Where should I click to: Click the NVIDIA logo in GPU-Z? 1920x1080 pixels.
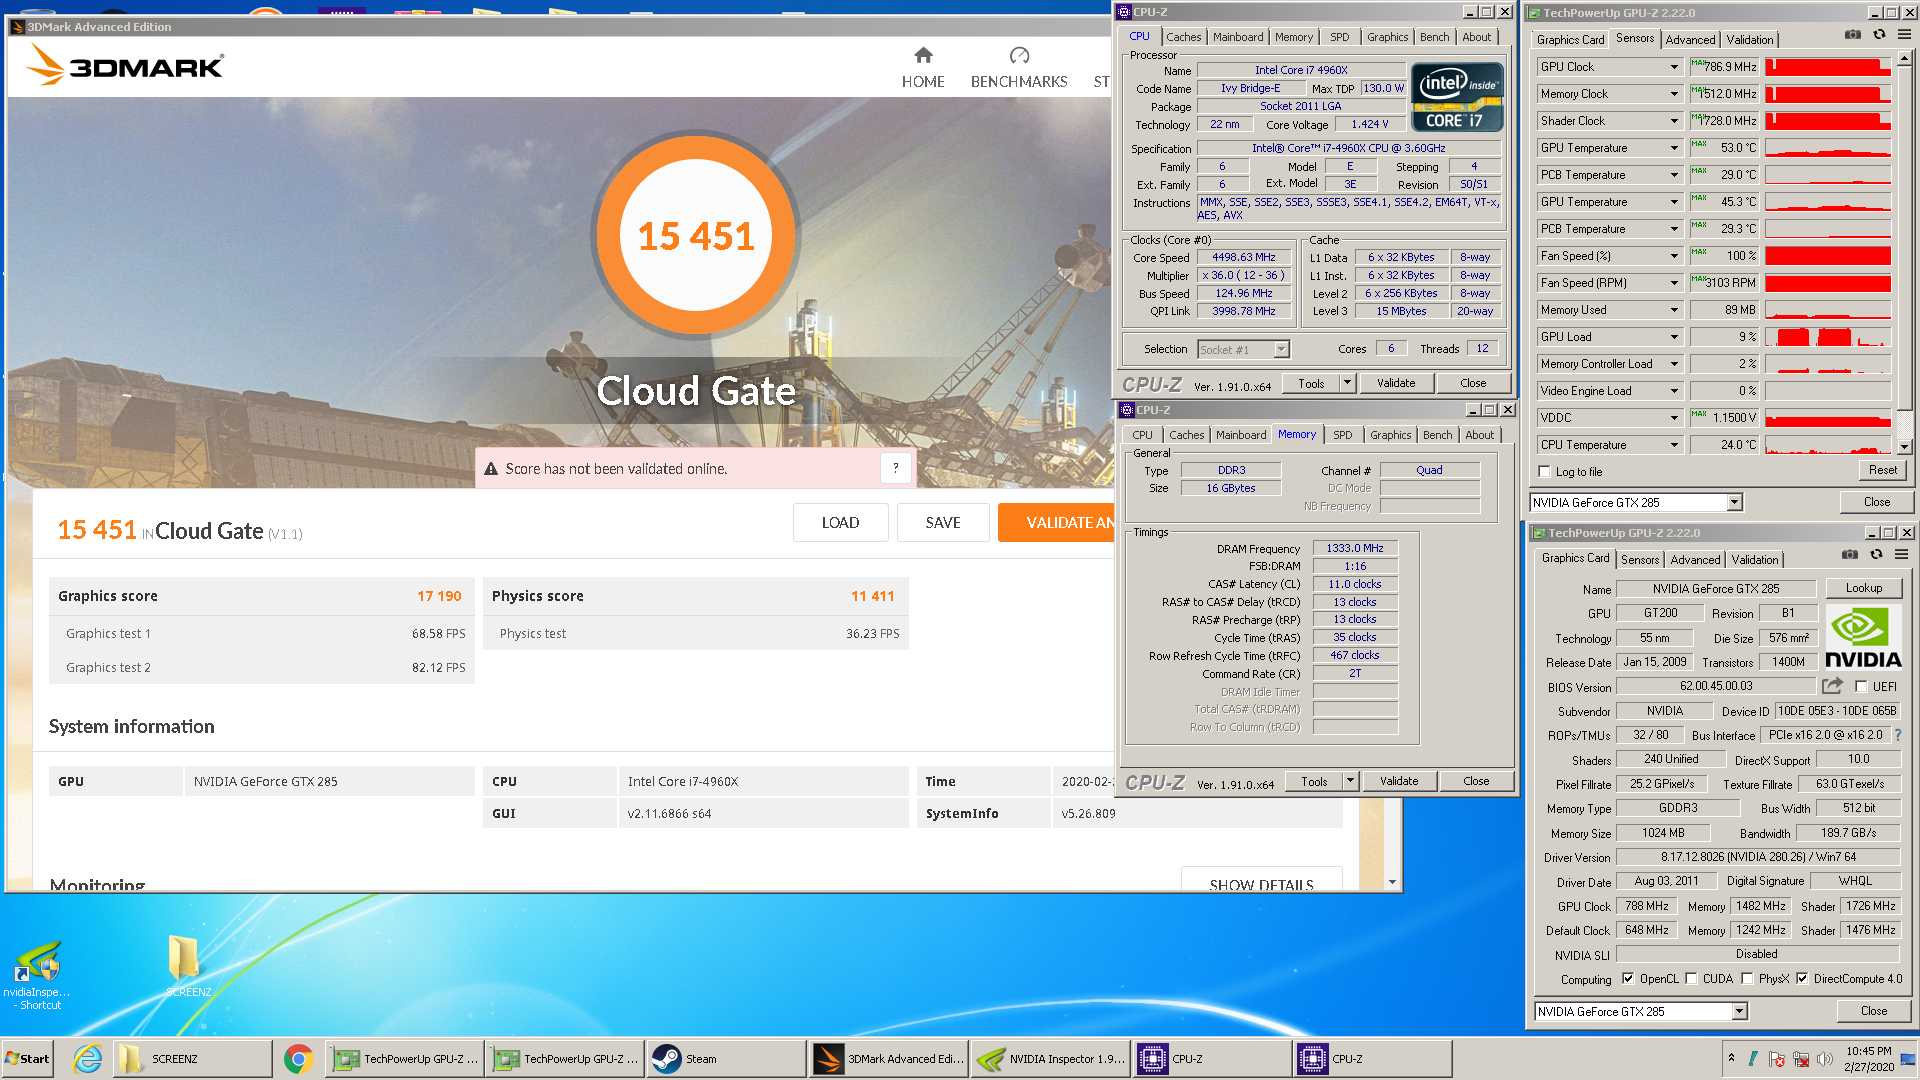(x=1863, y=638)
